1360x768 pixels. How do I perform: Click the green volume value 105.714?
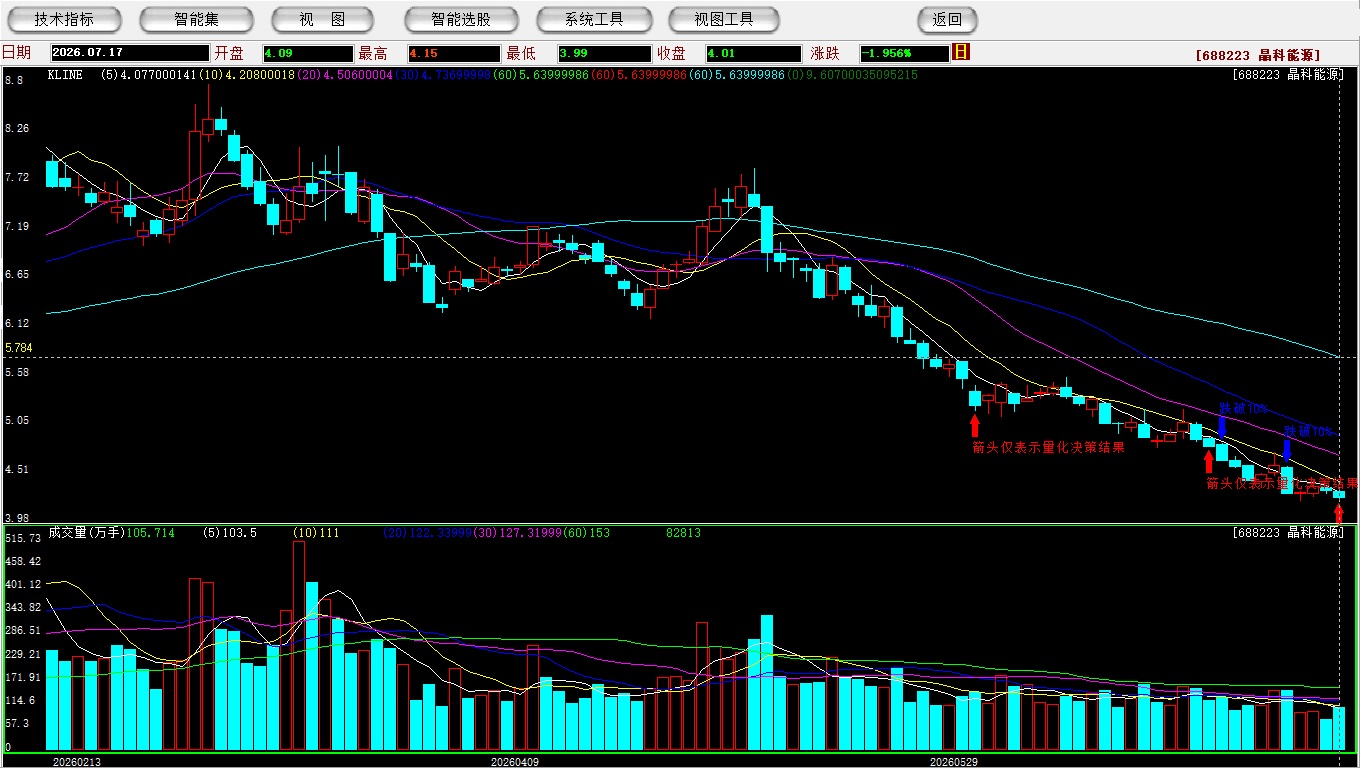[x=150, y=533]
